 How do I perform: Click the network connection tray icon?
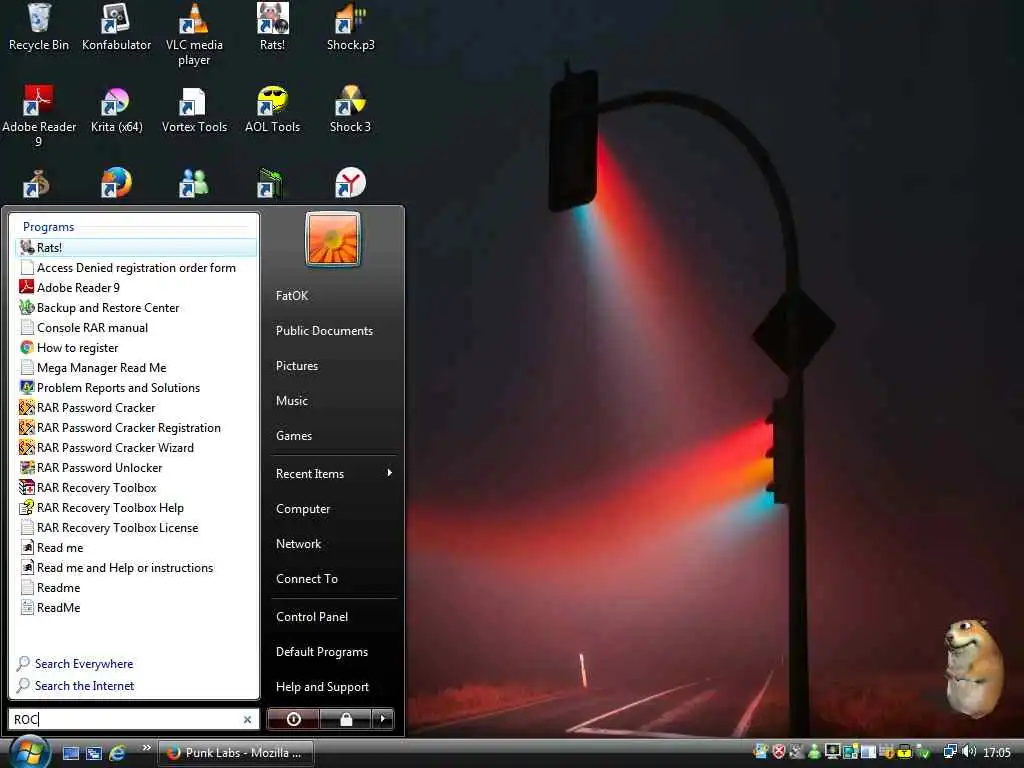(950, 752)
